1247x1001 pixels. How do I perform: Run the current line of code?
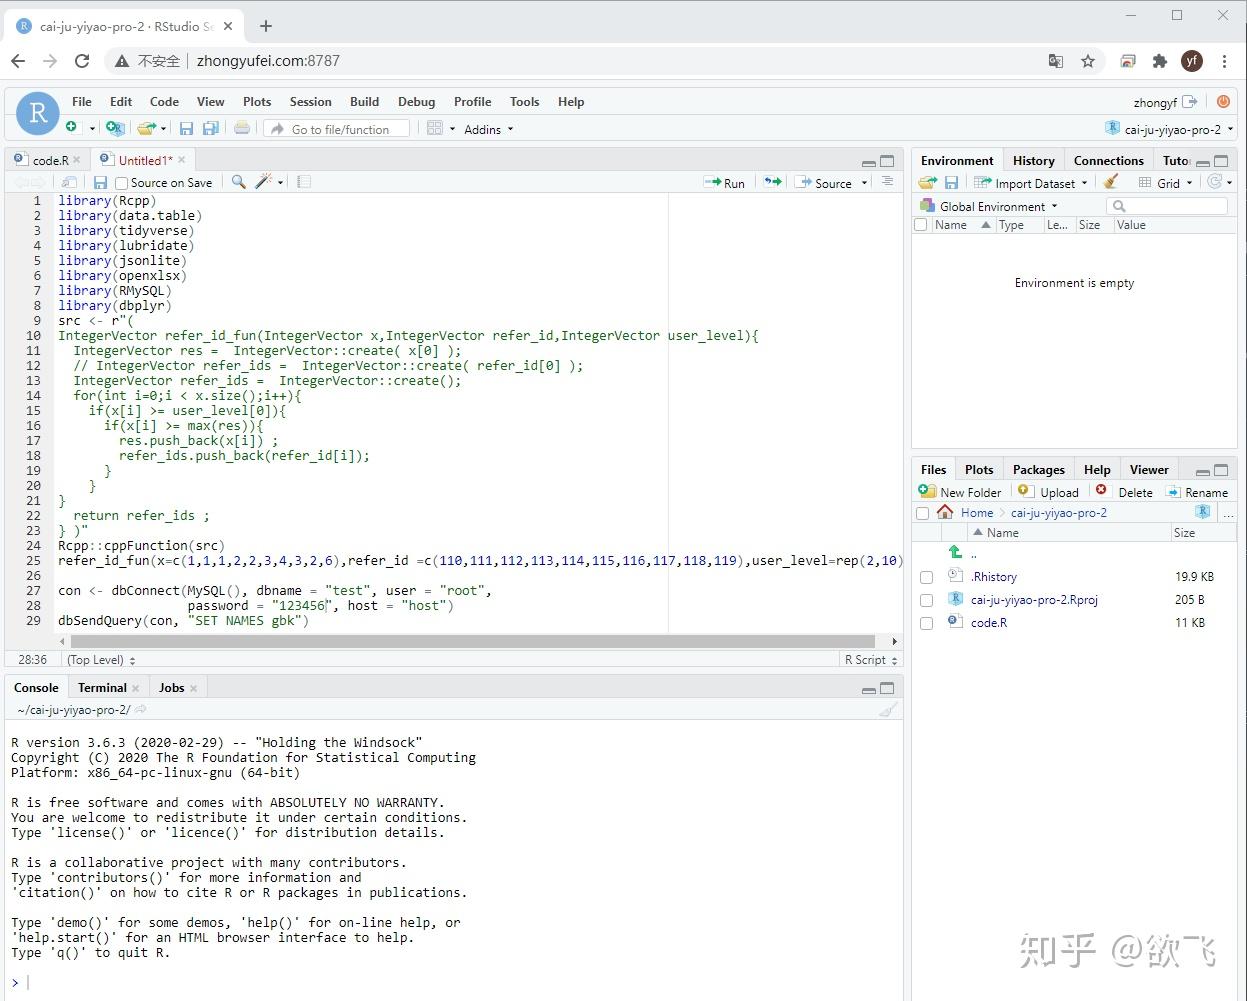724,182
